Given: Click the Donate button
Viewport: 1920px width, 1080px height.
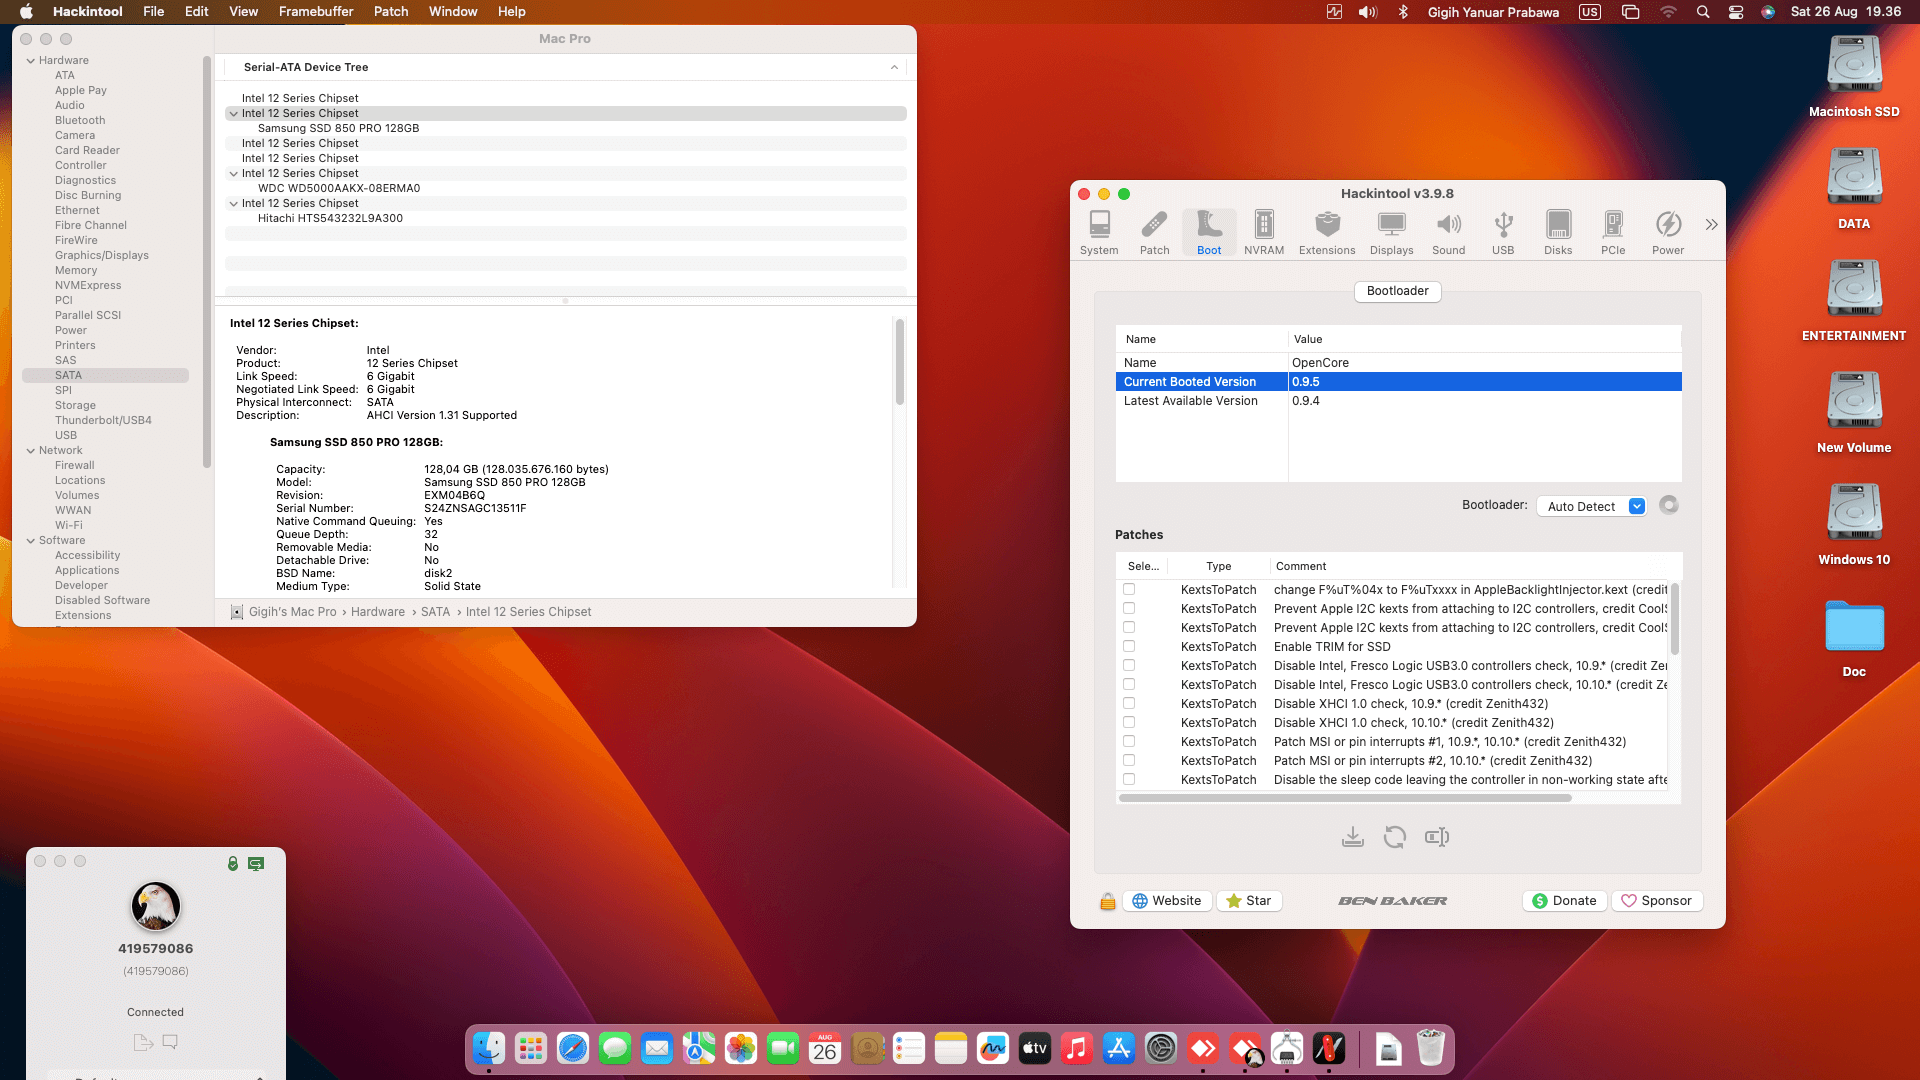Looking at the screenshot, I should point(1564,901).
